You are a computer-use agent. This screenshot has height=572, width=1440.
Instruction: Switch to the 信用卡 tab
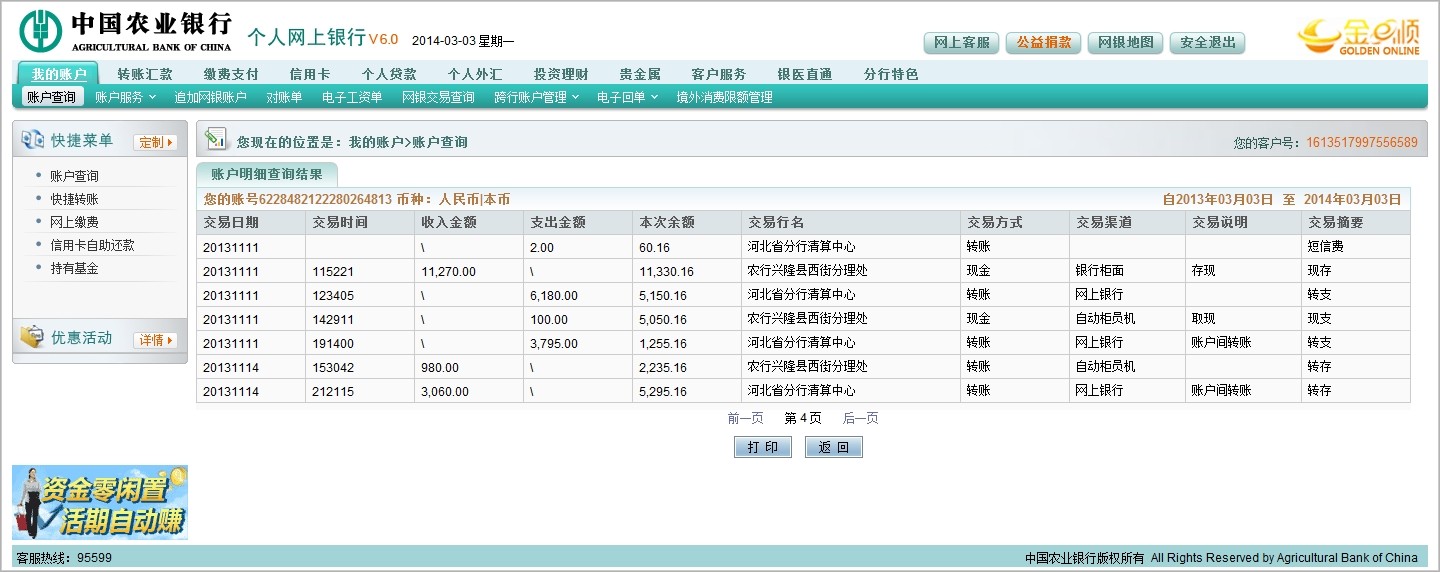coord(309,74)
